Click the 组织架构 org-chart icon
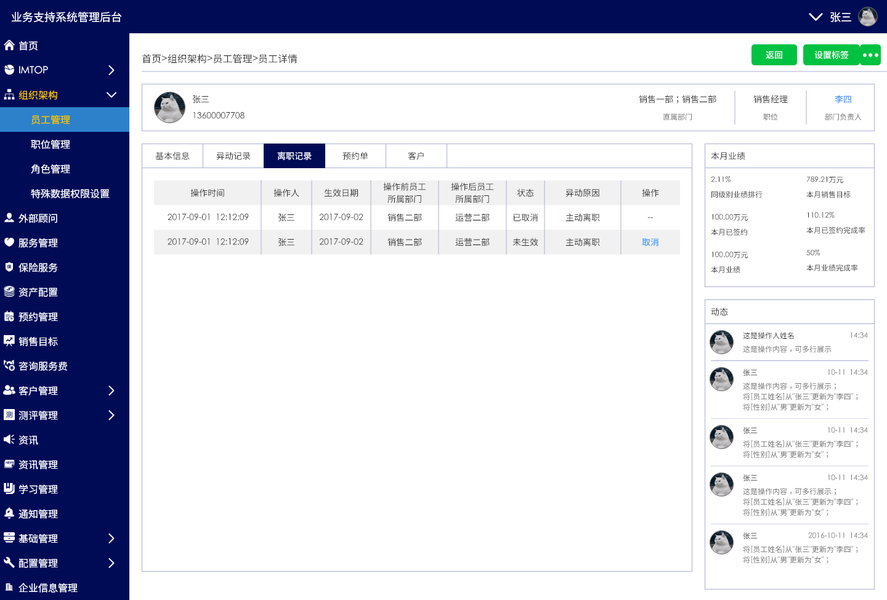Image resolution: width=887 pixels, height=600 pixels. [9, 95]
